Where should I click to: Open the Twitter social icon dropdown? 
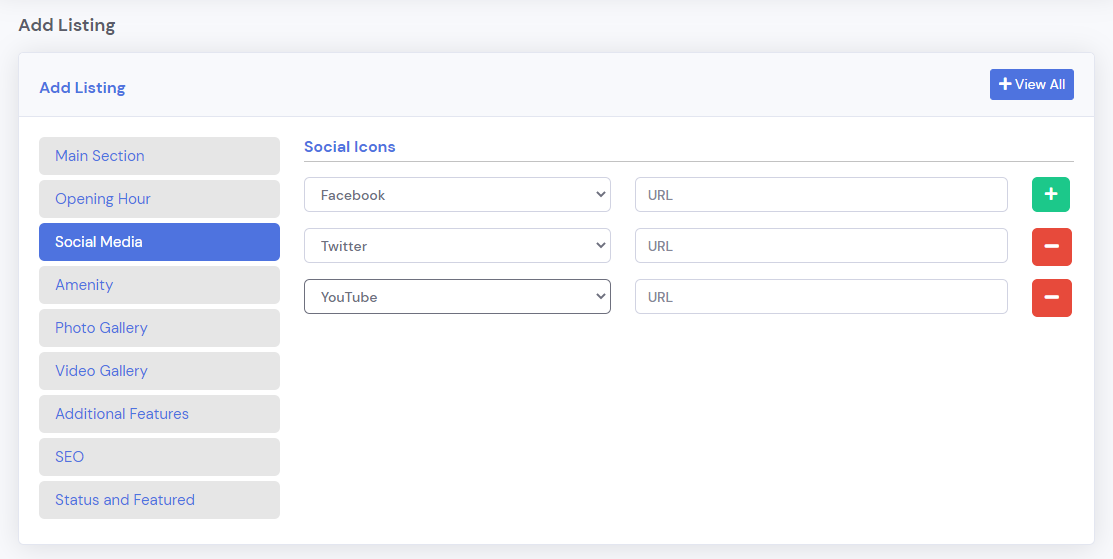tap(457, 246)
